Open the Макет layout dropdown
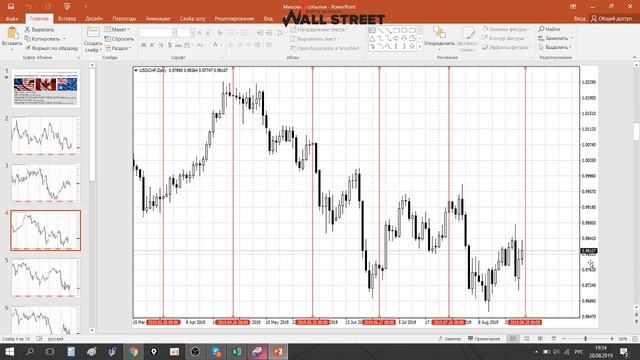640x360 pixels. click(117, 29)
